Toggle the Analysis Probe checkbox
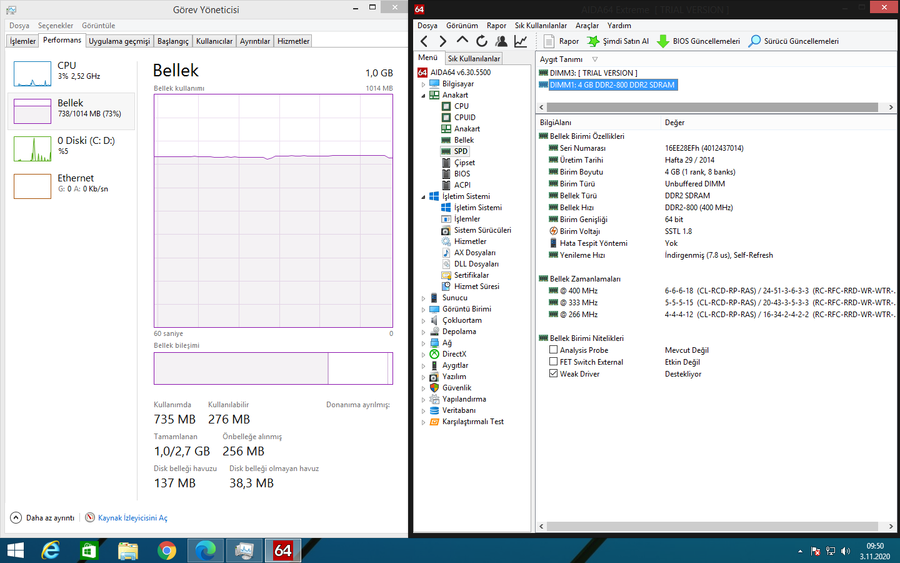This screenshot has width=900, height=563. 553,350
